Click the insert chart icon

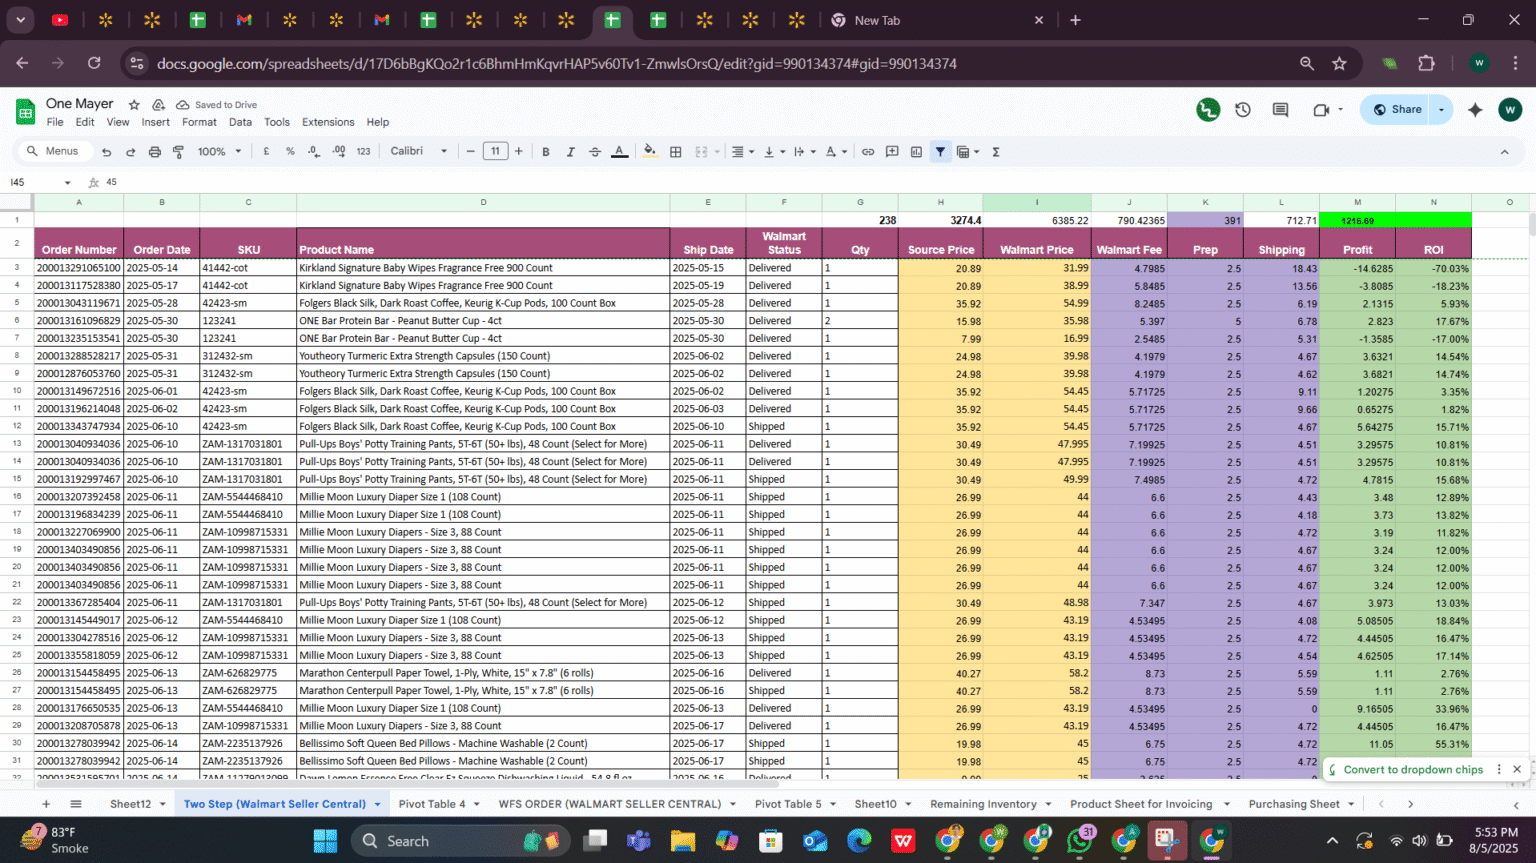(916, 152)
